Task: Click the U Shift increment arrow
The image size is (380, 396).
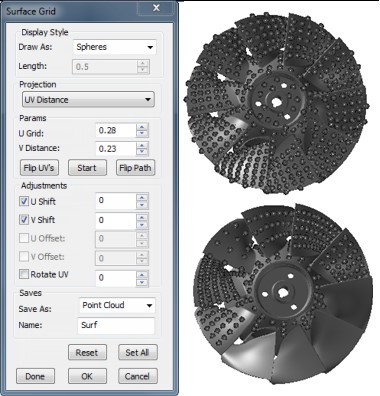Action: [142, 197]
